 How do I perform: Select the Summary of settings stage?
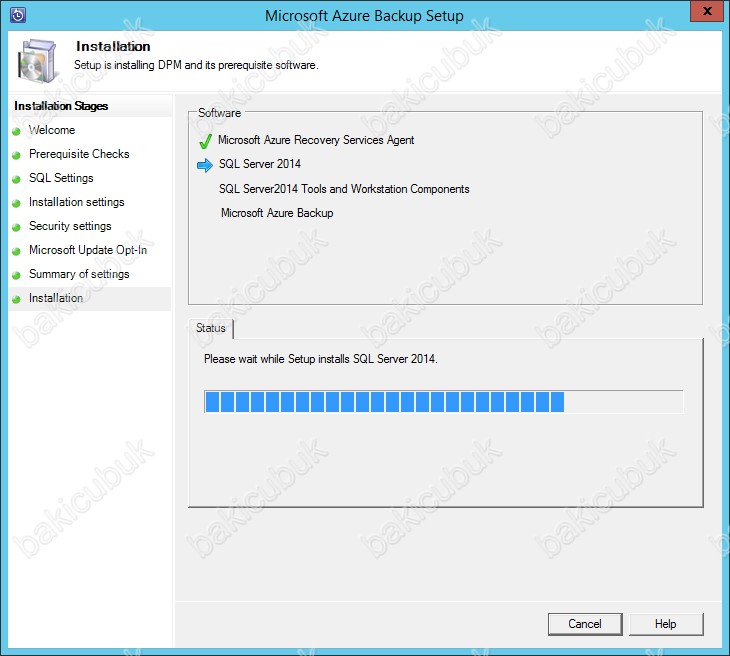tap(79, 274)
